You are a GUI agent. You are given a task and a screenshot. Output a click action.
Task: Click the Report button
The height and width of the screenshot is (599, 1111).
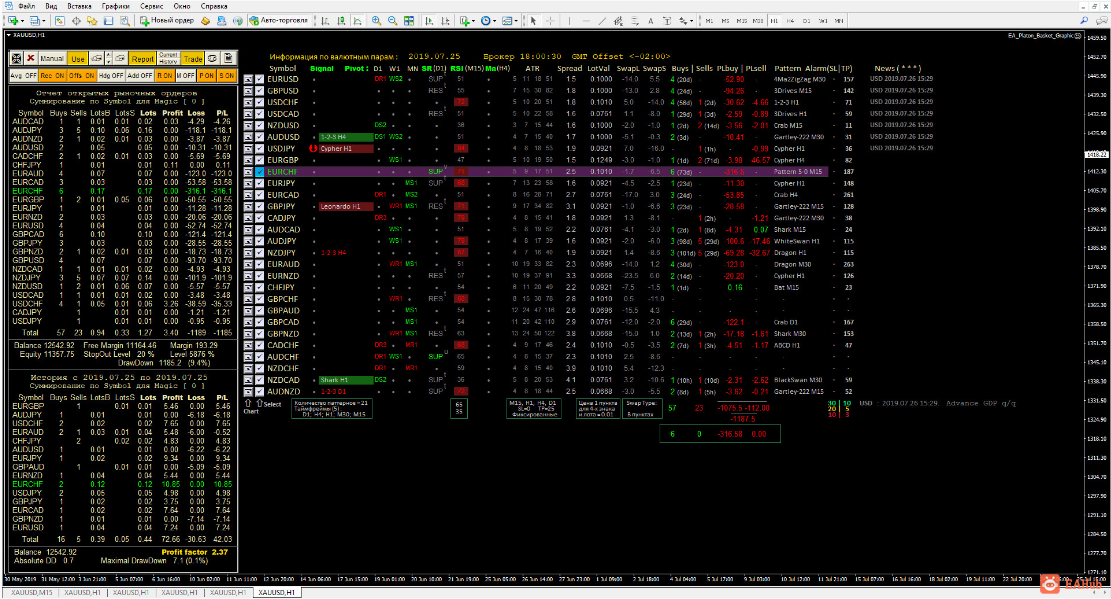click(142, 58)
